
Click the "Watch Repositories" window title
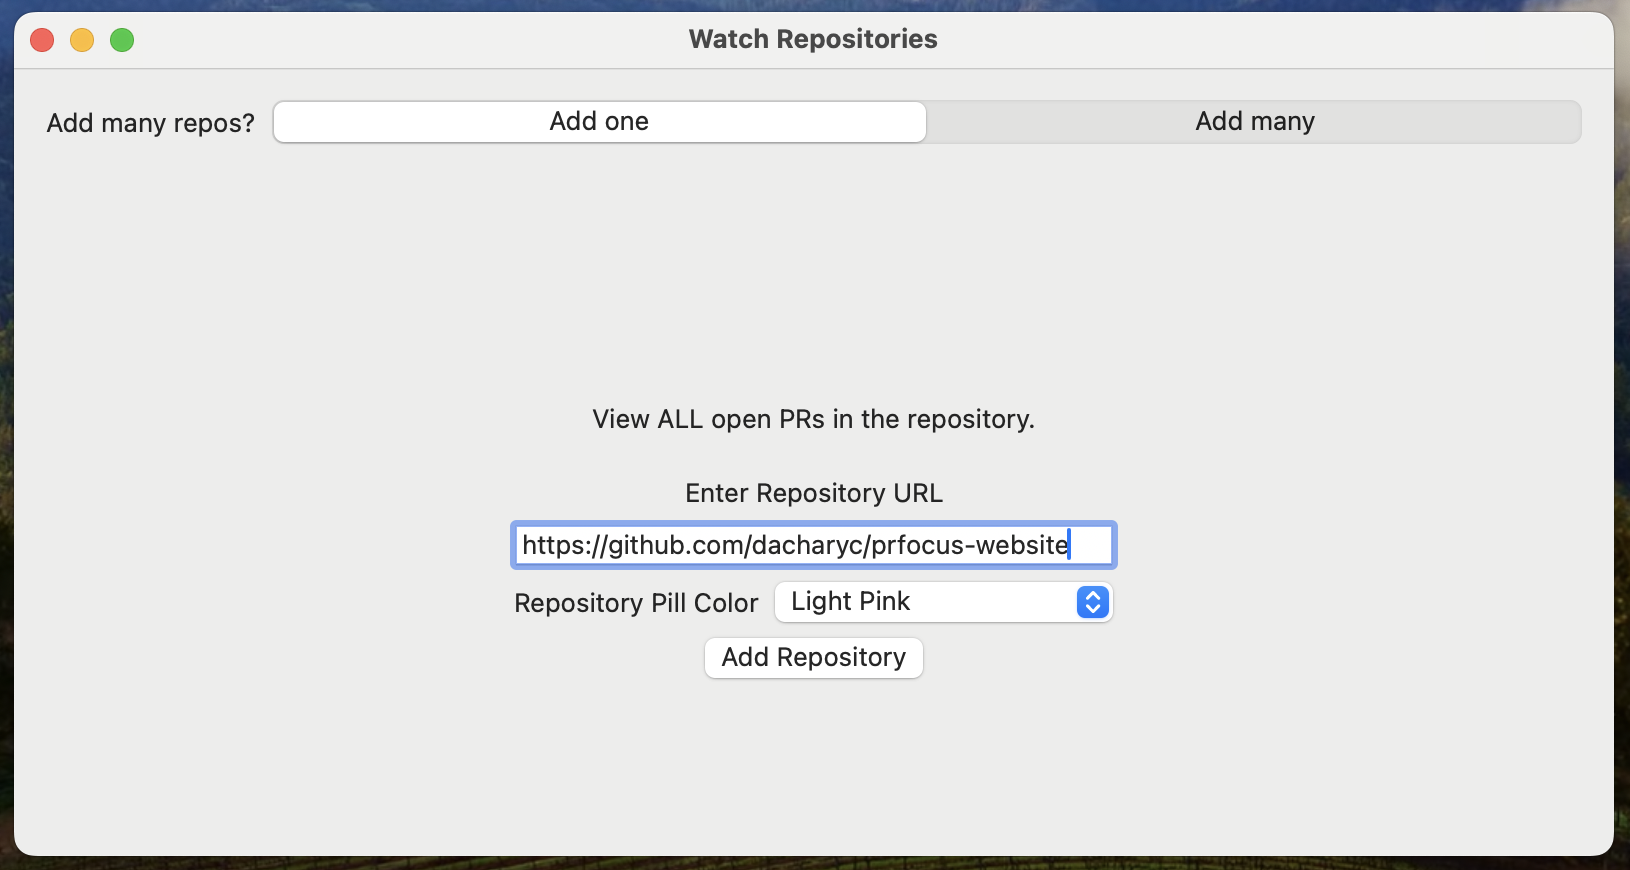coord(813,39)
